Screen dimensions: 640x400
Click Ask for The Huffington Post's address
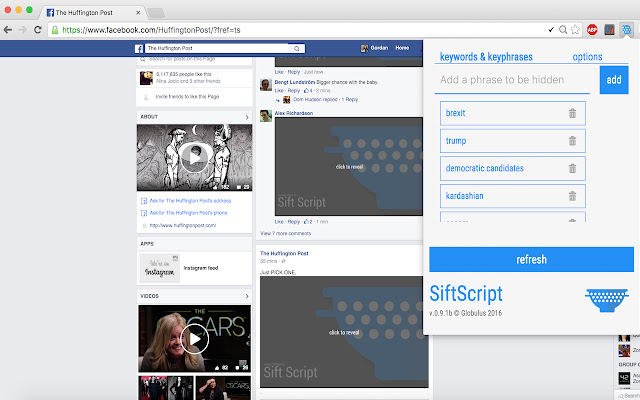[190, 201]
